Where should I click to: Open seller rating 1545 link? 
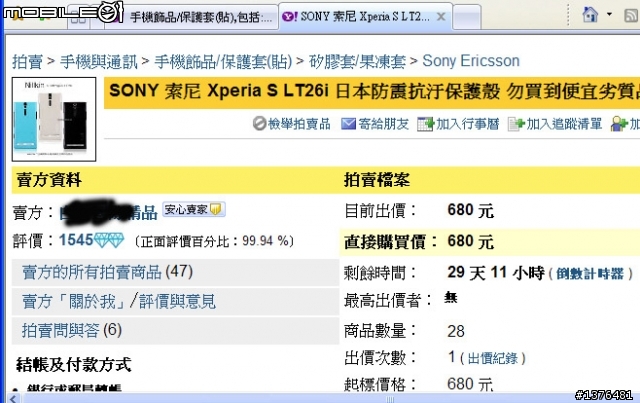(76, 240)
